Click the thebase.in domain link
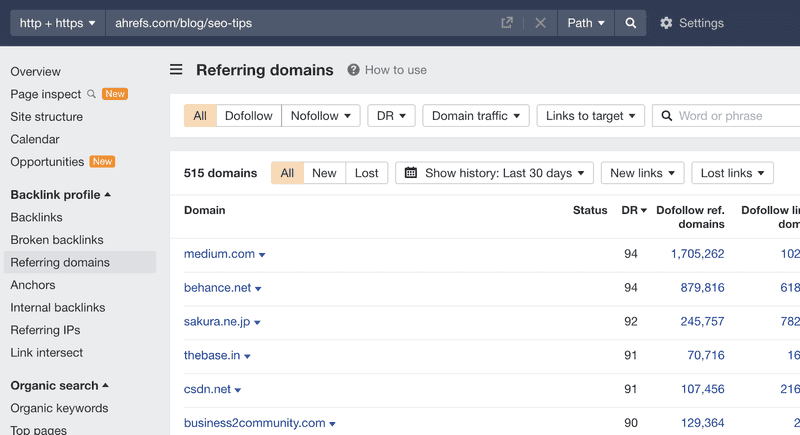Image resolution: width=800 pixels, height=435 pixels. tap(212, 355)
